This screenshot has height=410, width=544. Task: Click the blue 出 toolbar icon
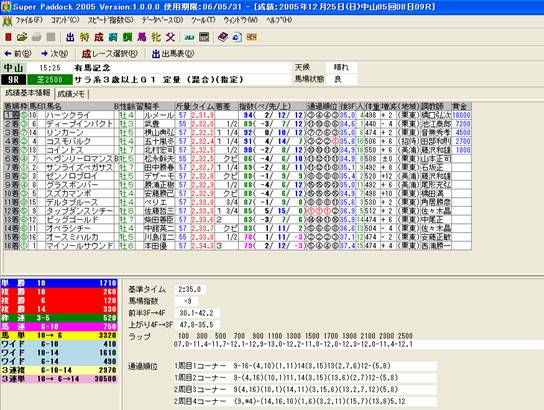click(70, 37)
